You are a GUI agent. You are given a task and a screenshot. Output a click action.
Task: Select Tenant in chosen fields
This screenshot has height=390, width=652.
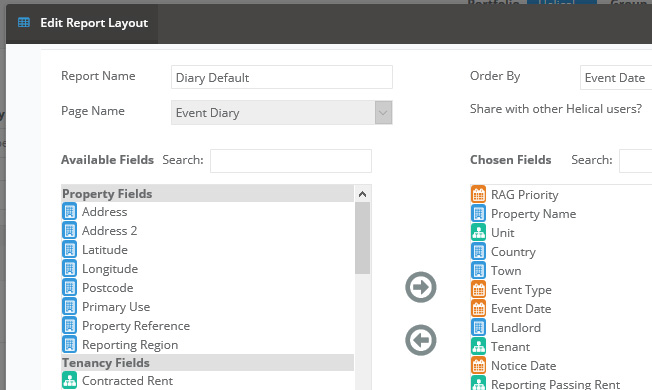pos(511,347)
